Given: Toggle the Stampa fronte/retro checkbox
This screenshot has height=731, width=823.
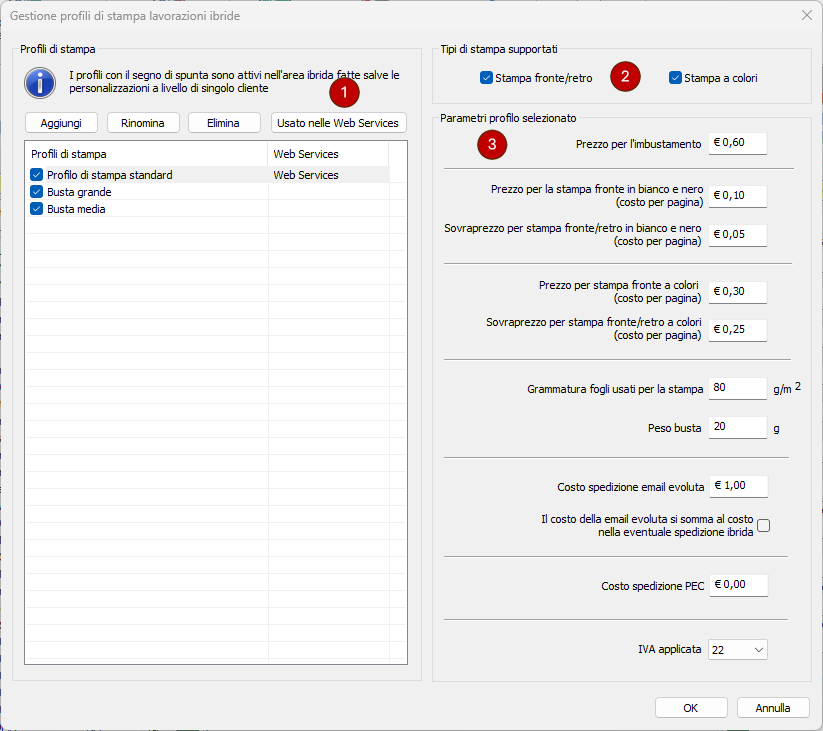Looking at the screenshot, I should 486,77.
